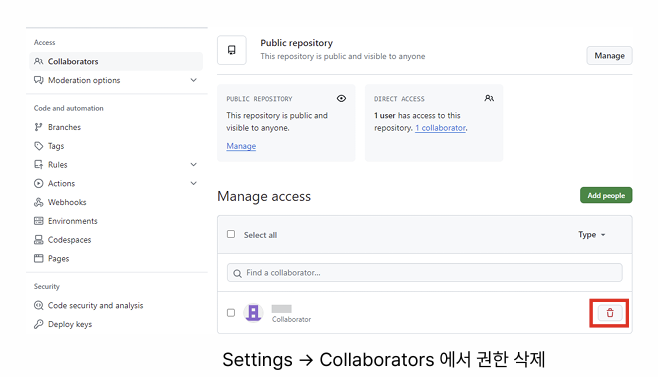Open Branches settings

[64, 127]
